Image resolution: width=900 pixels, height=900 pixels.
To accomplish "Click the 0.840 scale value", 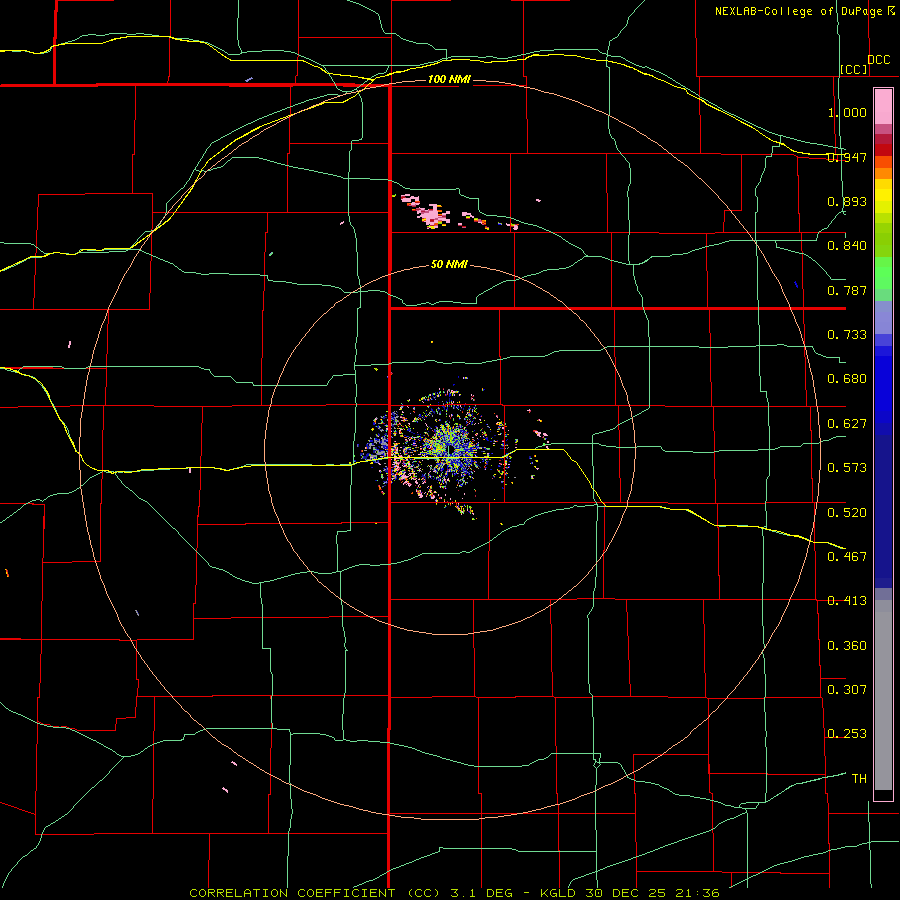I will (x=847, y=246).
